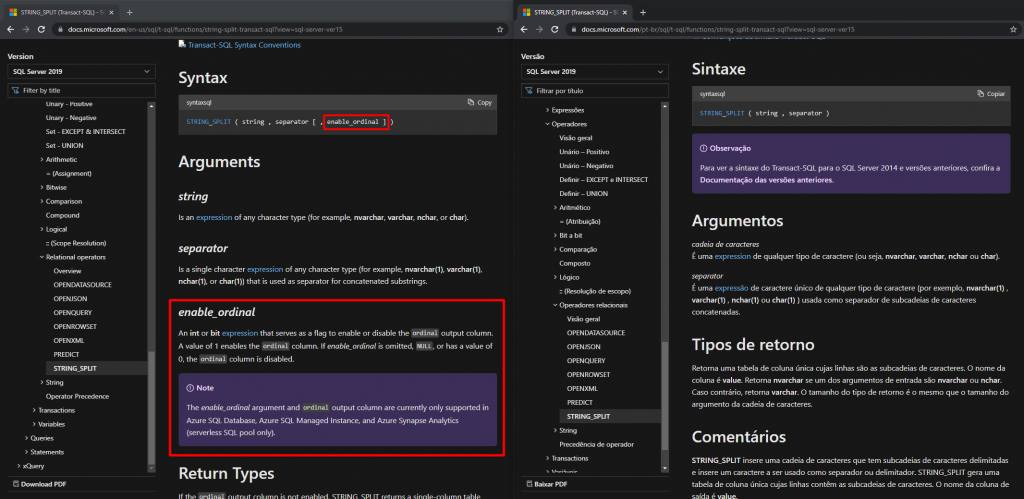Collapse the Operadores tree node
Viewport: 1024px width, 499px height.
(x=548, y=124)
